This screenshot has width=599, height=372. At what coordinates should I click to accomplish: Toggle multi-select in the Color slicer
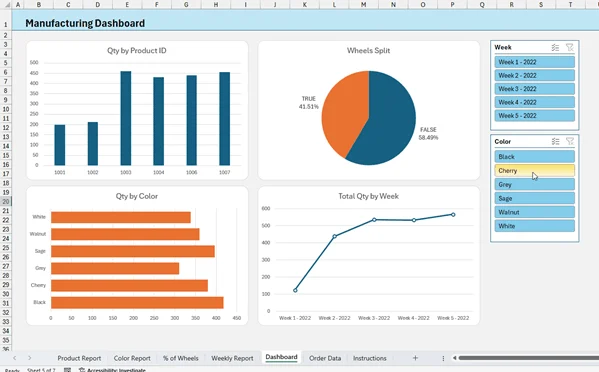pyautogui.click(x=555, y=141)
